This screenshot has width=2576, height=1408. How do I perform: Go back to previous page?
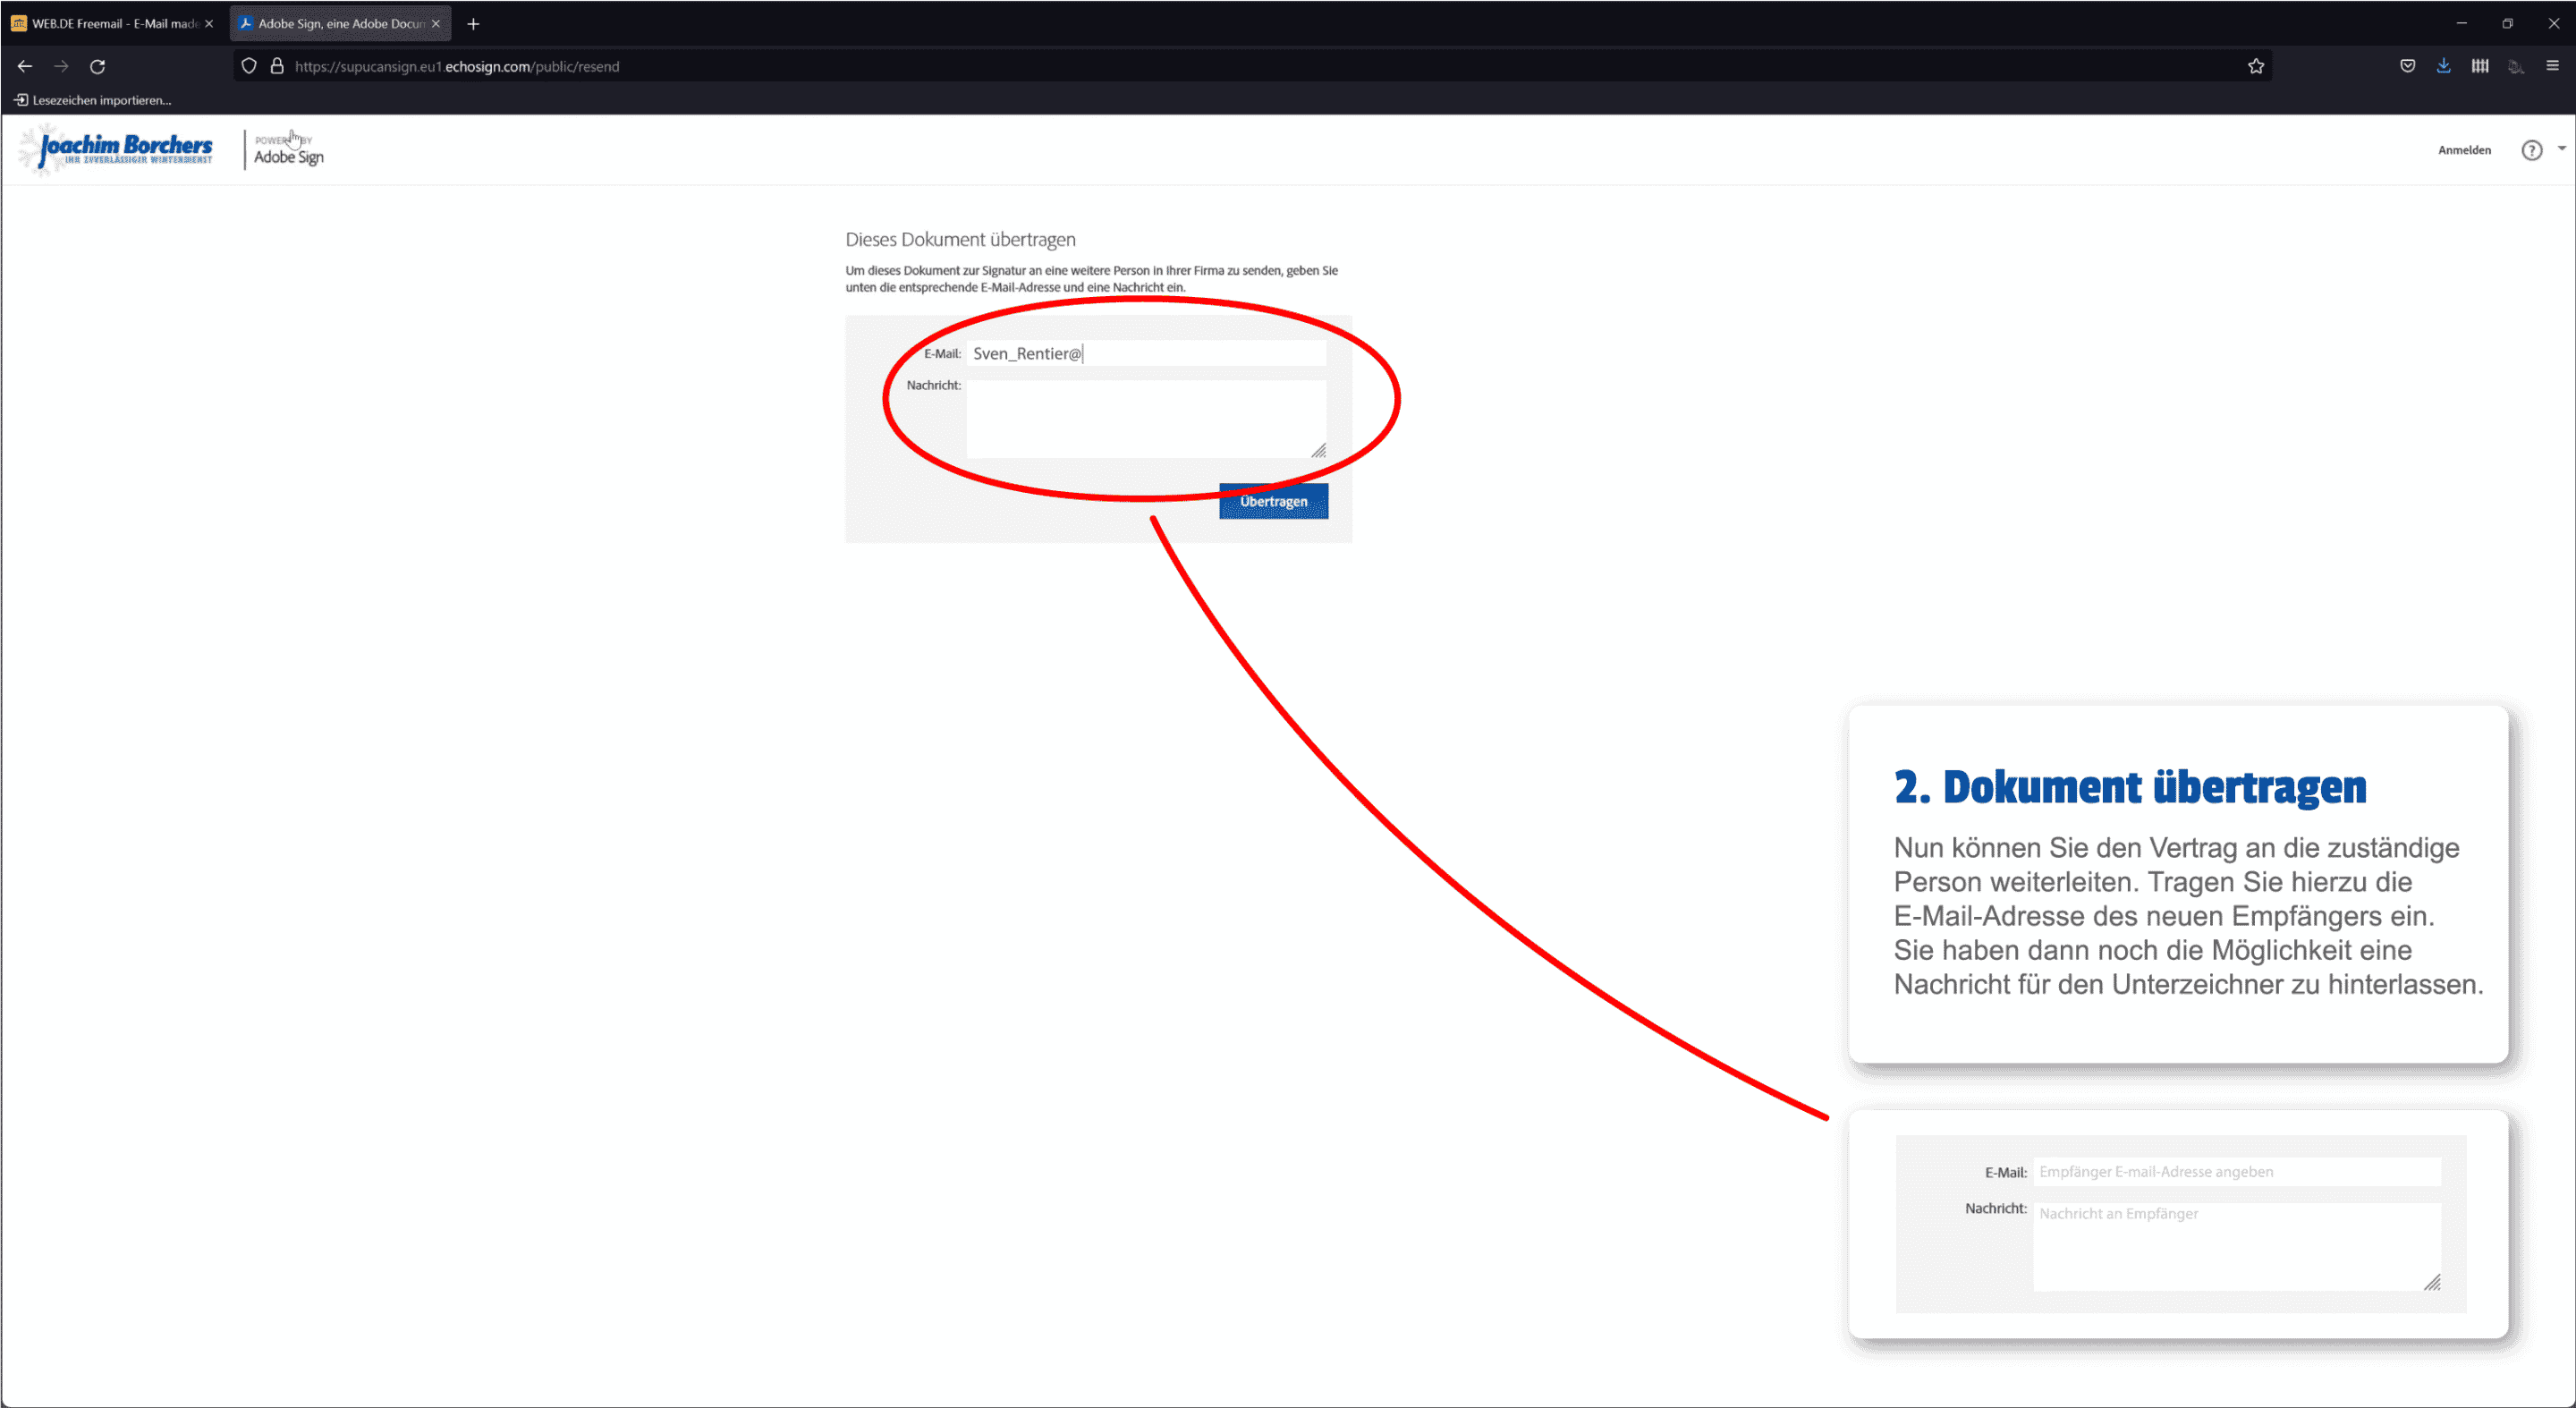click(25, 66)
